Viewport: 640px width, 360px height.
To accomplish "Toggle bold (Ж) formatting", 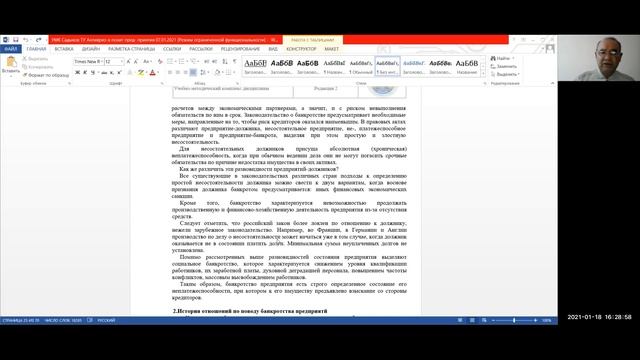I will pos(77,72).
